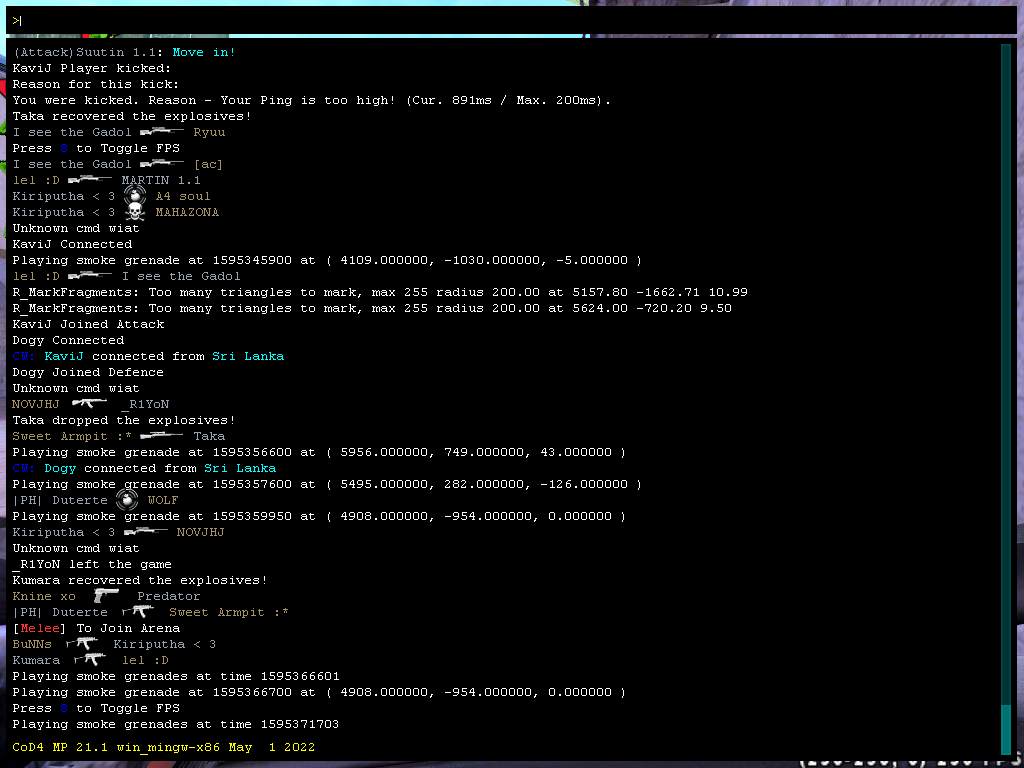
Task: Click the headshot icon after BuNNs
Action: [x=82, y=644]
